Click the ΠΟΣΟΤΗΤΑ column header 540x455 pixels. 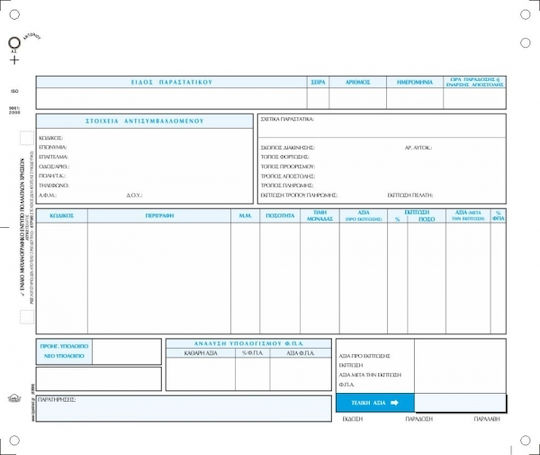(x=280, y=216)
